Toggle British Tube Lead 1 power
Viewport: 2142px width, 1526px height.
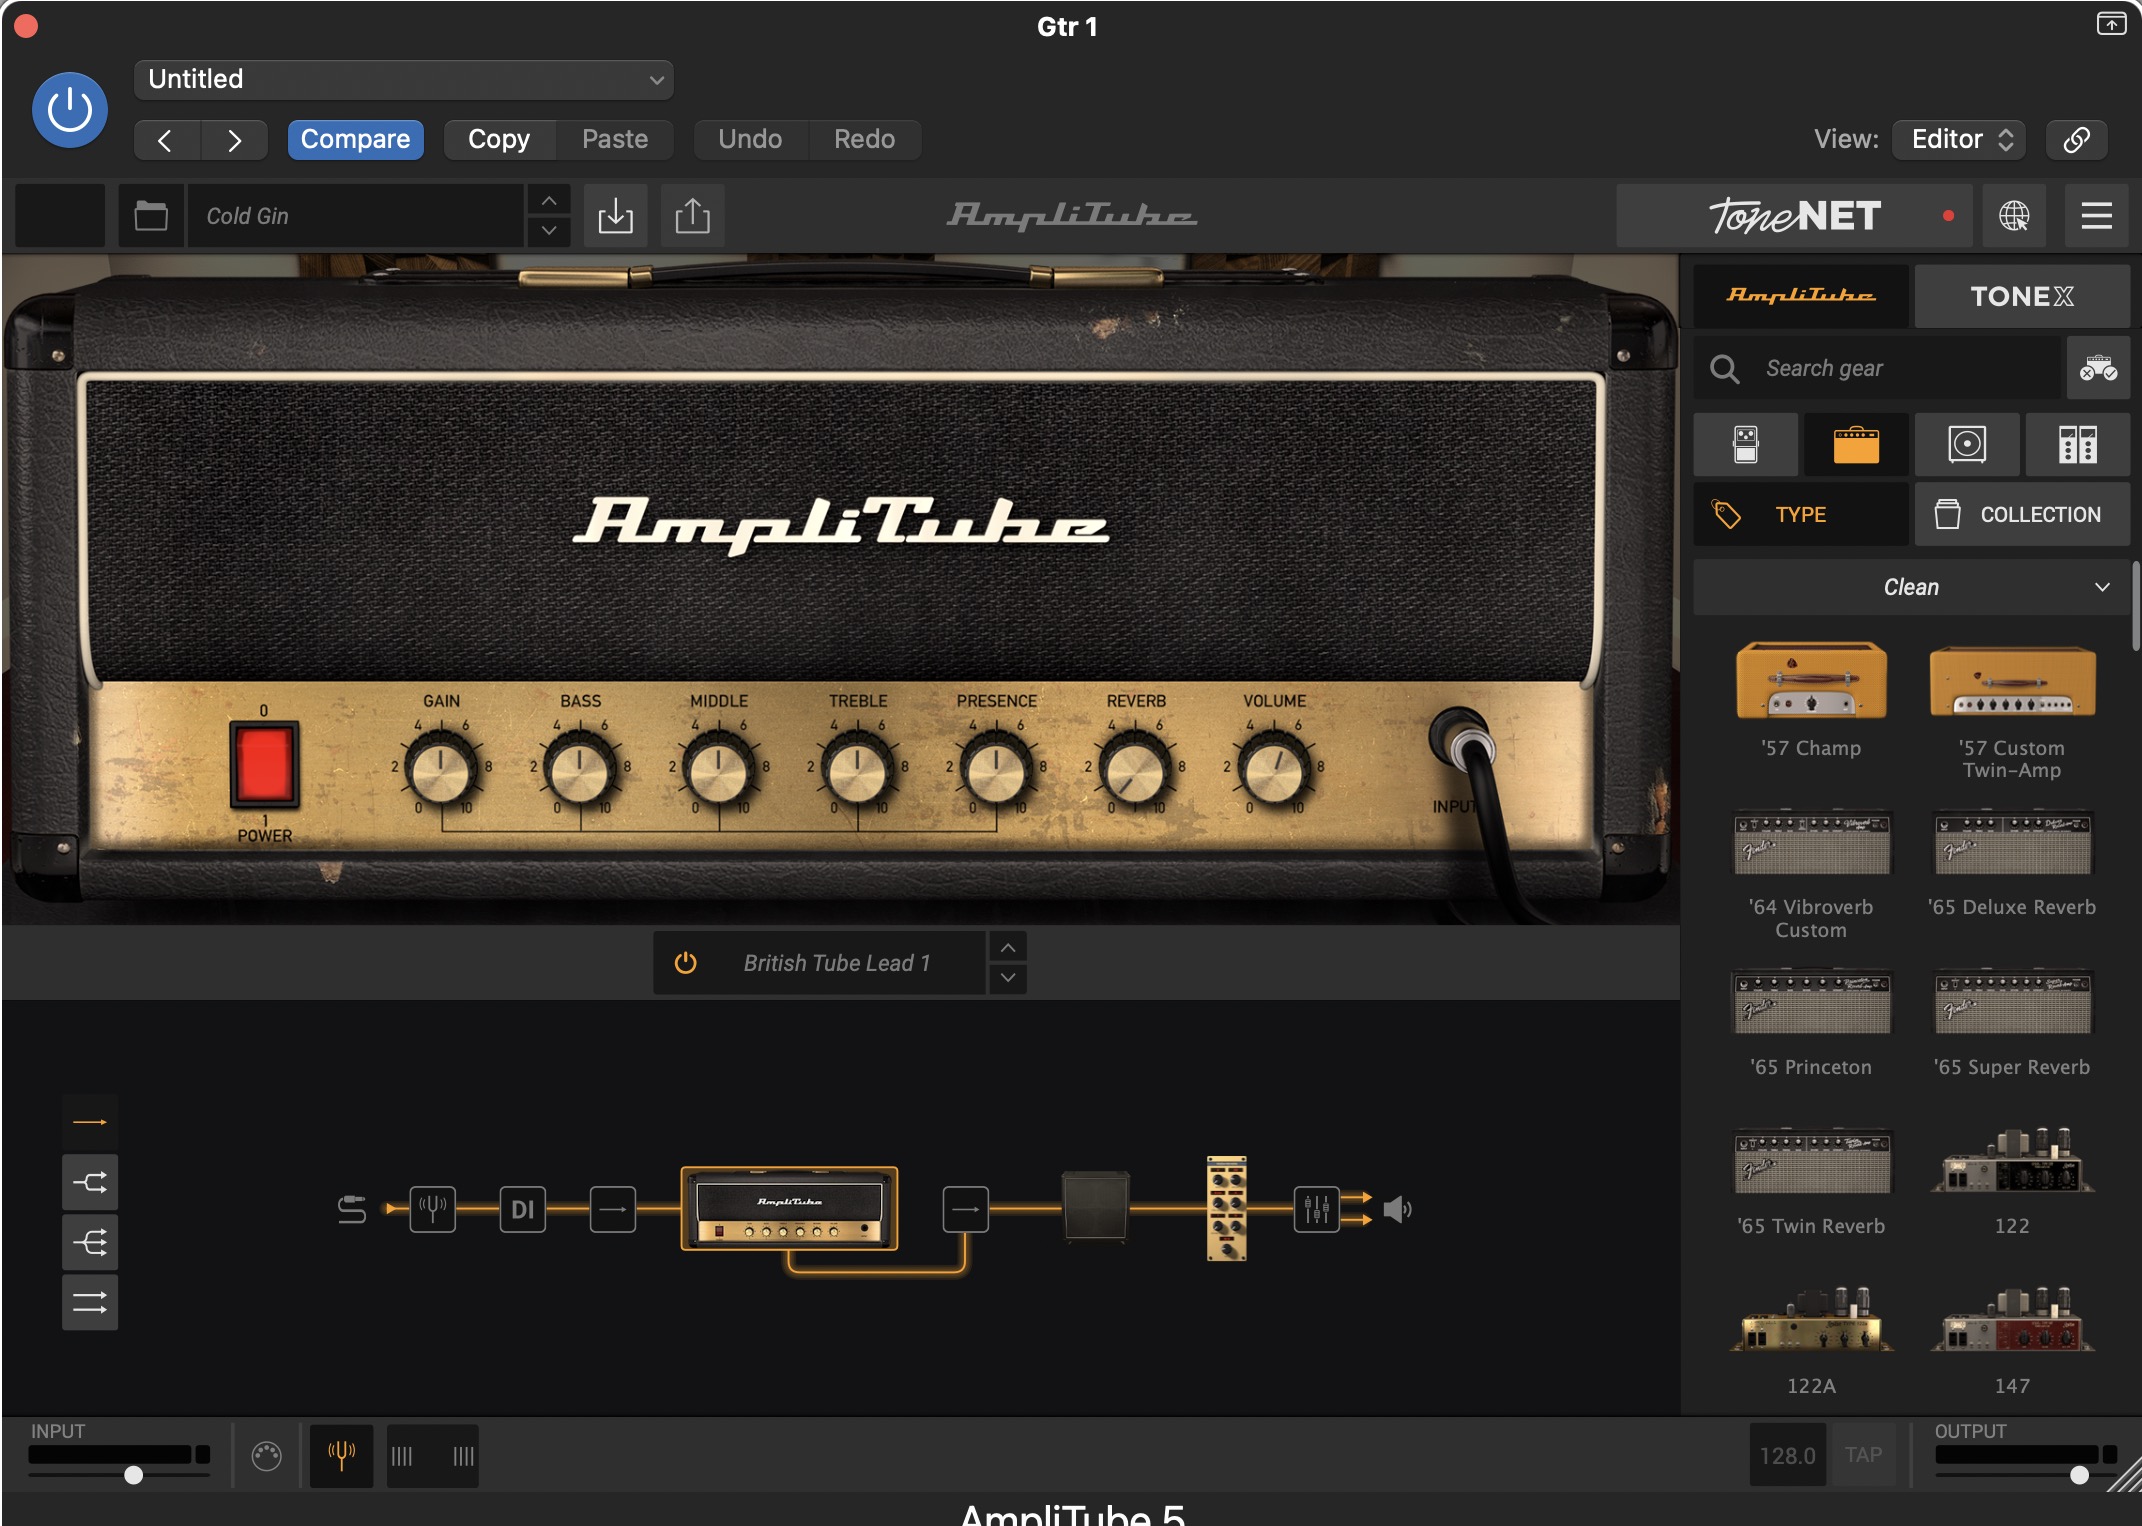[x=685, y=963]
